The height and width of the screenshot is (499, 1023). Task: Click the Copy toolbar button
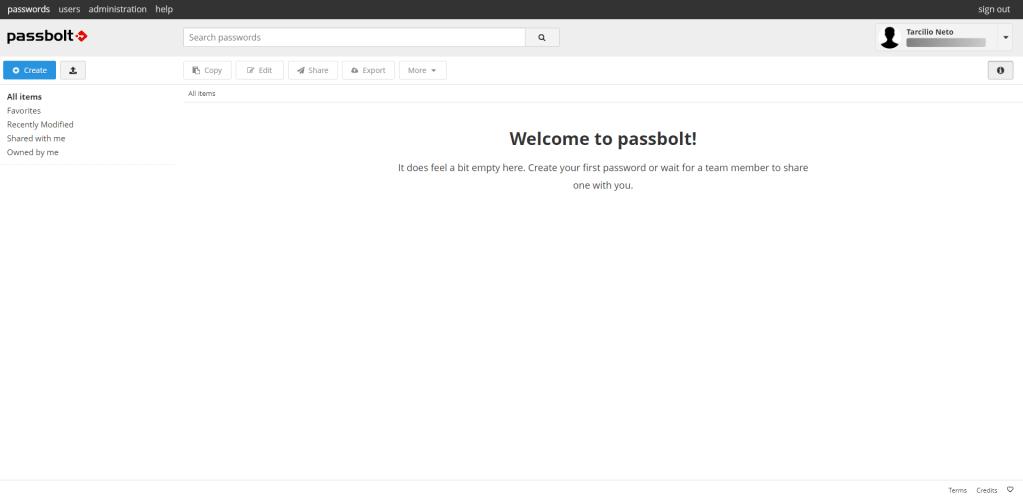pos(207,70)
